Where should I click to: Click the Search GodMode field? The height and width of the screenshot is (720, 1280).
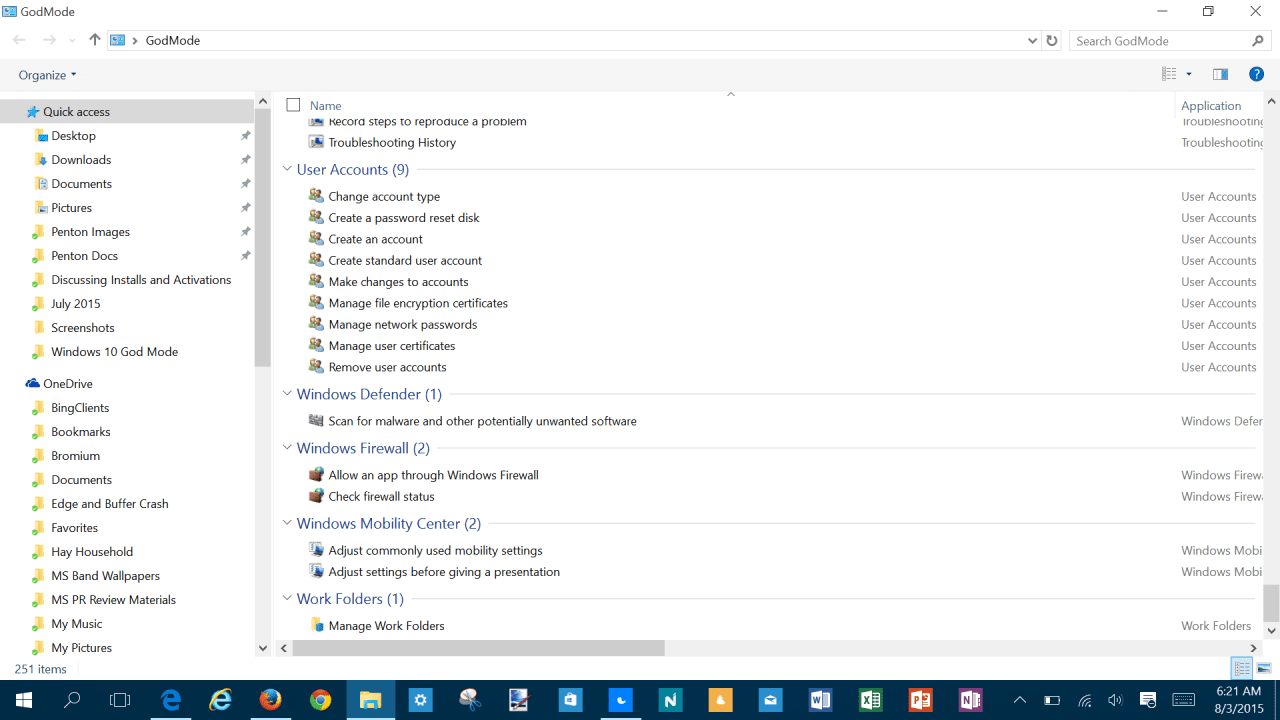[x=1160, y=41]
